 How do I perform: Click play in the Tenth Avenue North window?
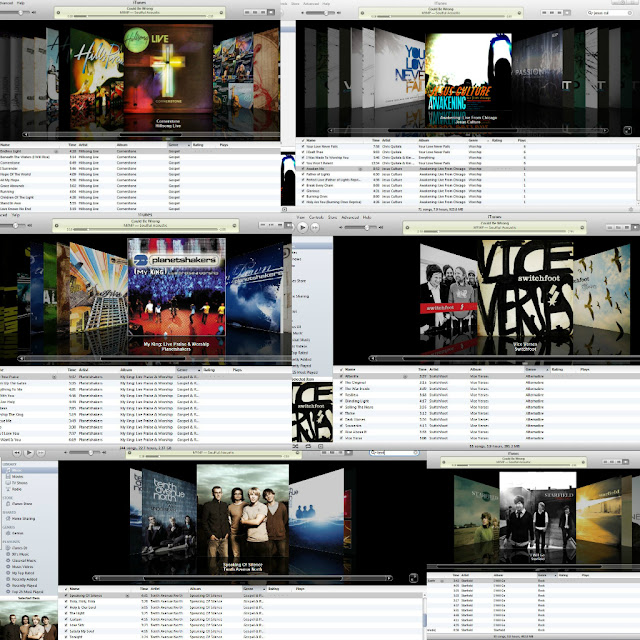29,453
